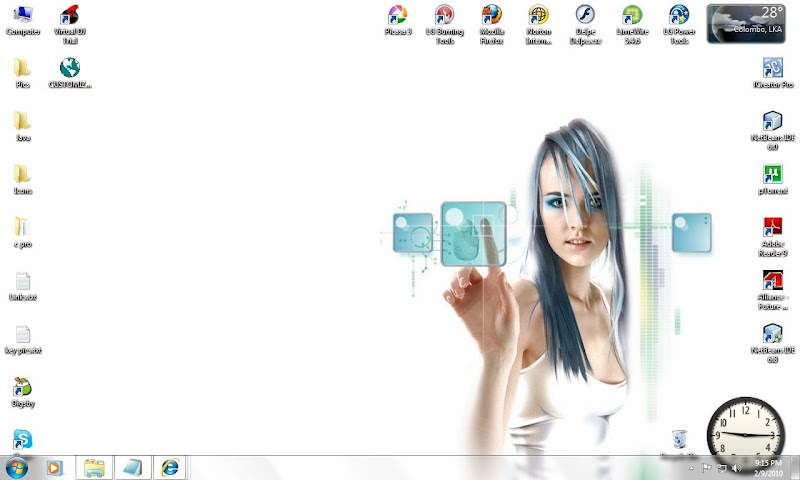Open the Adobe Reader 9 shortcut
The image size is (800, 480).
(x=773, y=237)
